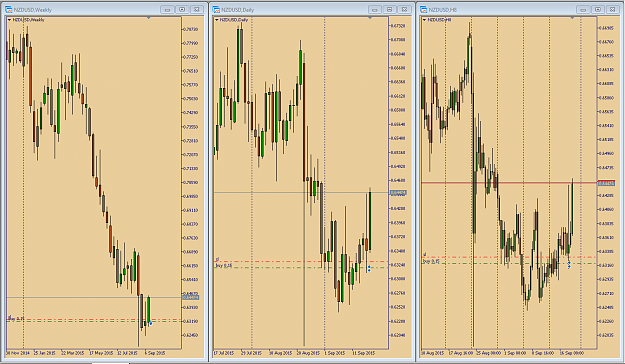Maximize the NZDUSD,Weekly chart window

[x=182, y=10]
